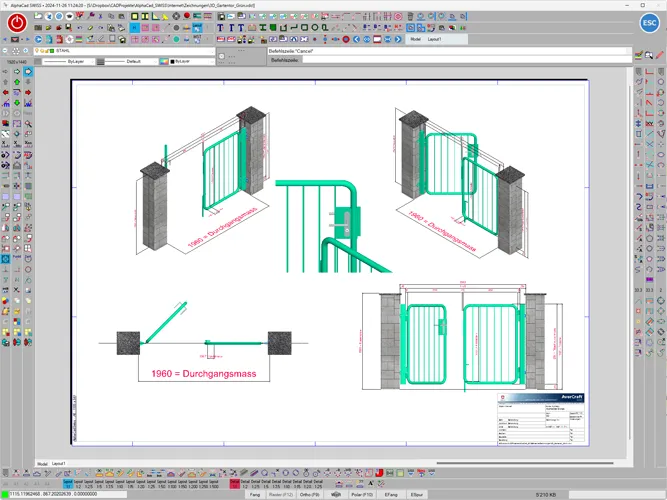667x500 pixels.
Task: Switch to the Model tab at bottom
Action: [42, 464]
